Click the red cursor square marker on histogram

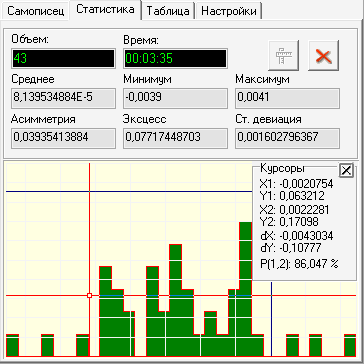89,295
